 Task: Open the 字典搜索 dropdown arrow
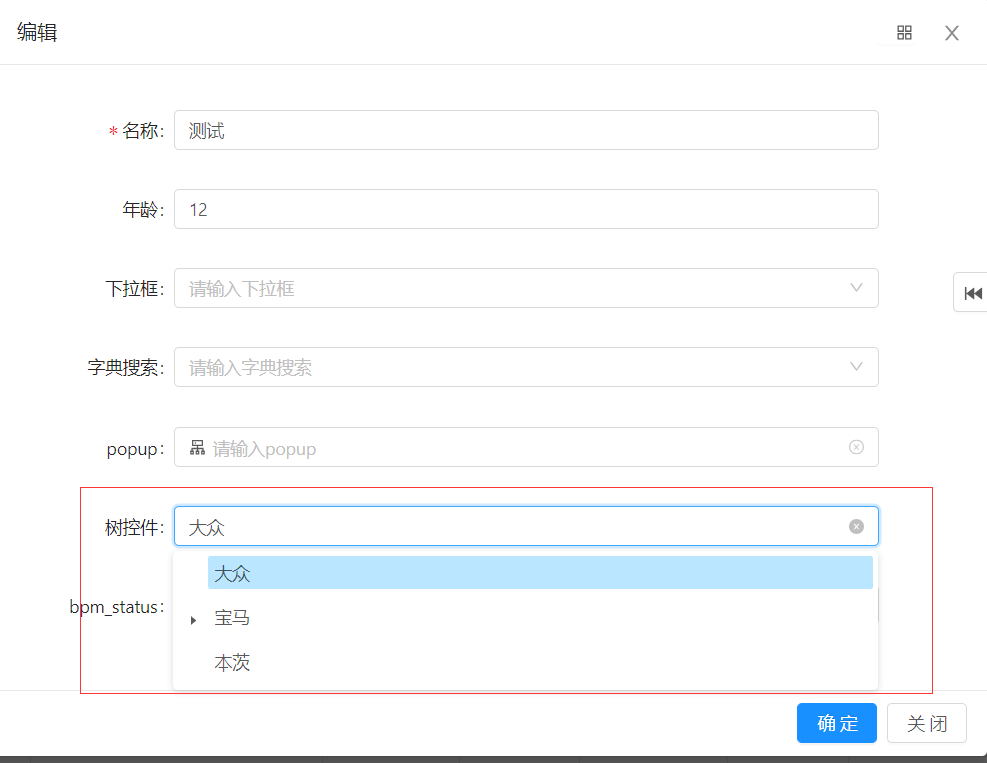coord(856,366)
